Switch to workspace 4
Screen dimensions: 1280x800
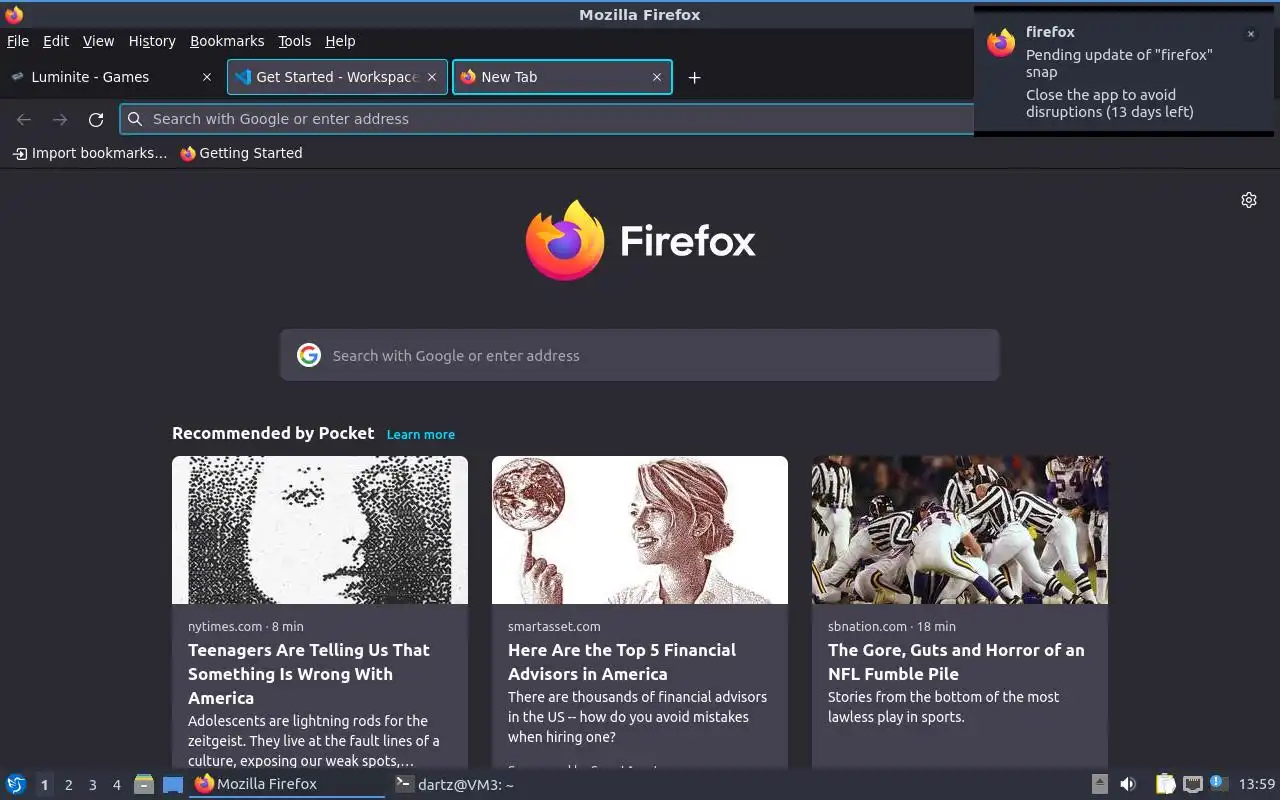click(x=116, y=785)
